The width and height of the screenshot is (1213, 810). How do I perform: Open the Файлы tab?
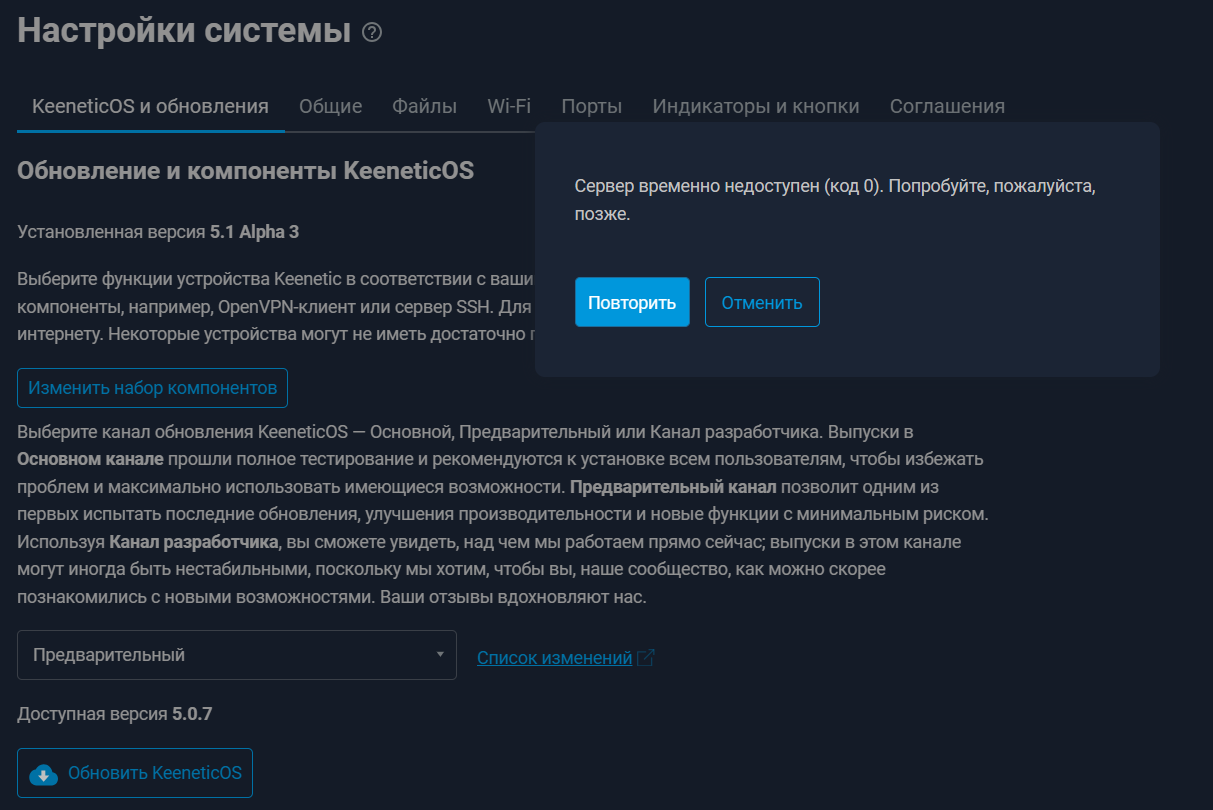click(x=424, y=106)
